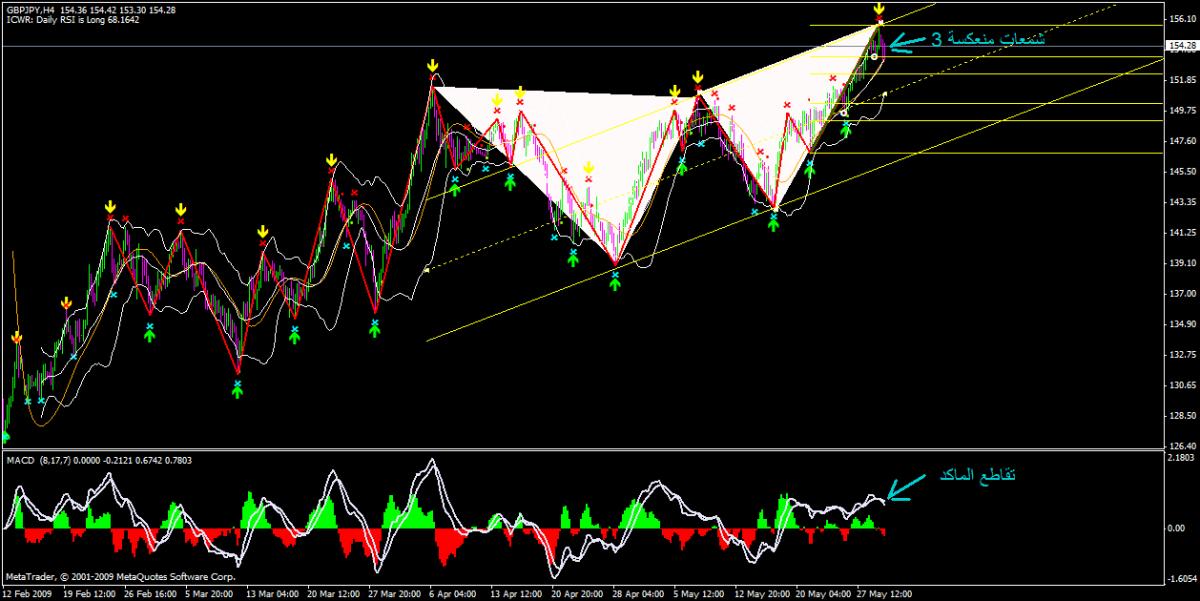
Task: Select the yellow down arrow above the 6 Apr peak
Action: point(432,66)
